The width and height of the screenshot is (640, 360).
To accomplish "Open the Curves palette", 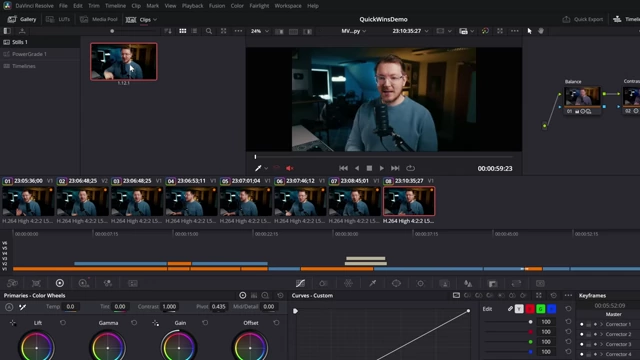I will [x=300, y=283].
